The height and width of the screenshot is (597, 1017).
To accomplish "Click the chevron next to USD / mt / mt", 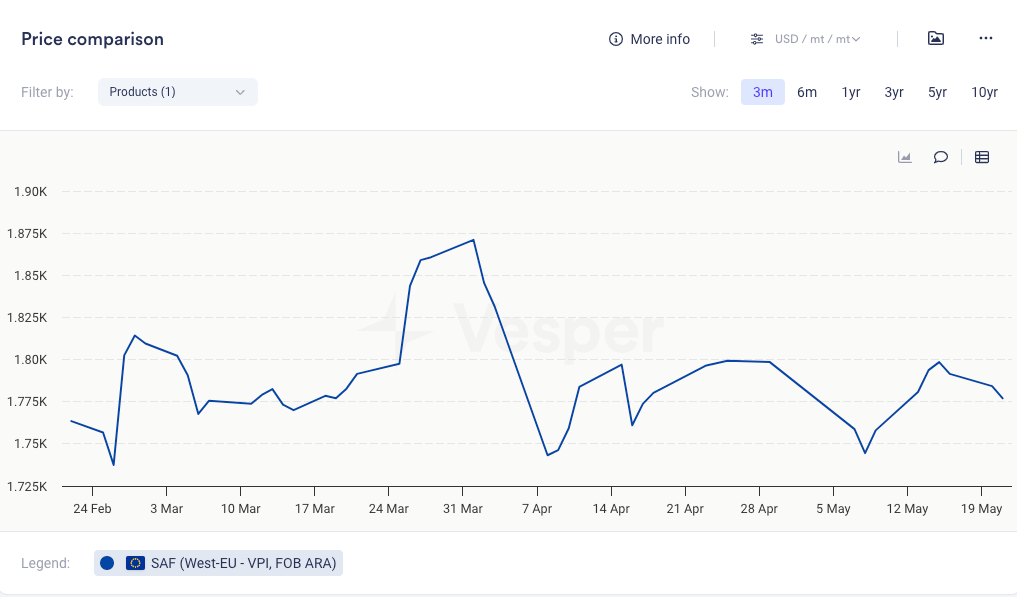I will point(856,40).
